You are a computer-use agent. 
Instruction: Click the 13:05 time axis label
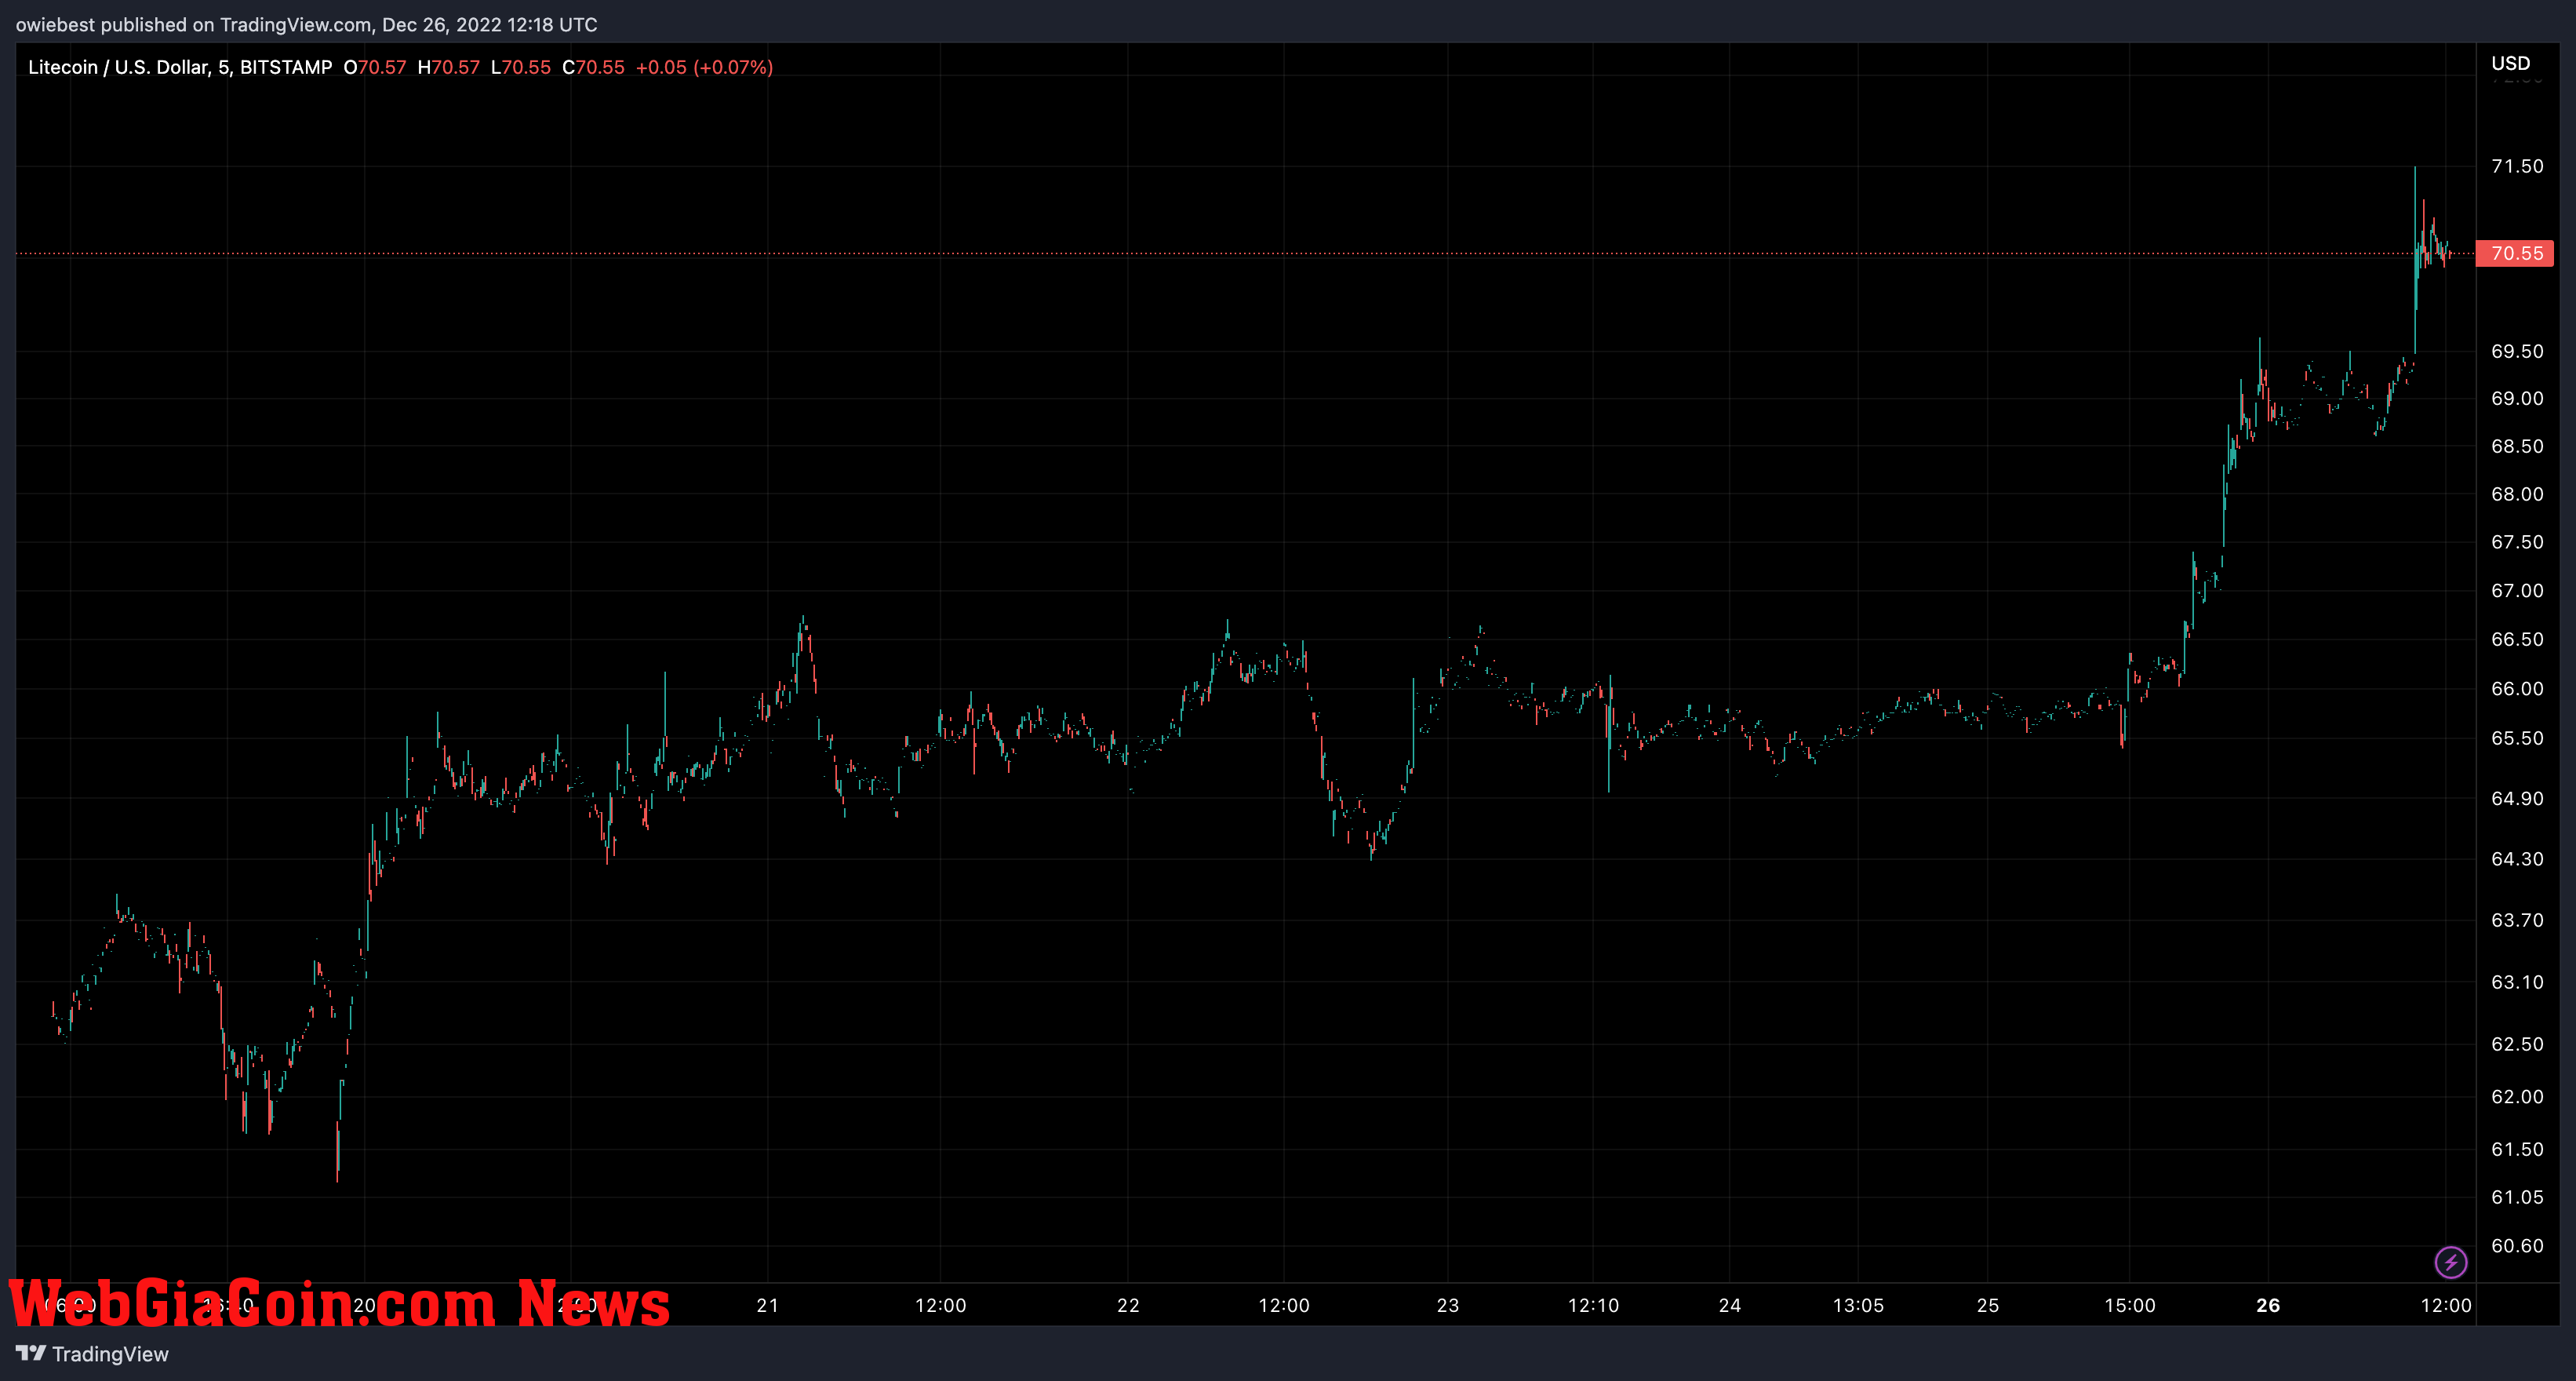(1858, 1305)
